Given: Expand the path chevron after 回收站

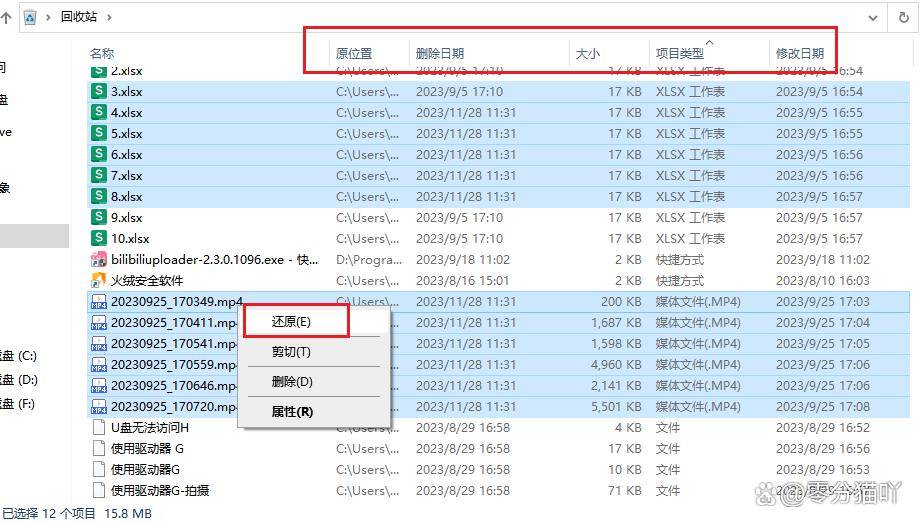Looking at the screenshot, I should point(109,17).
